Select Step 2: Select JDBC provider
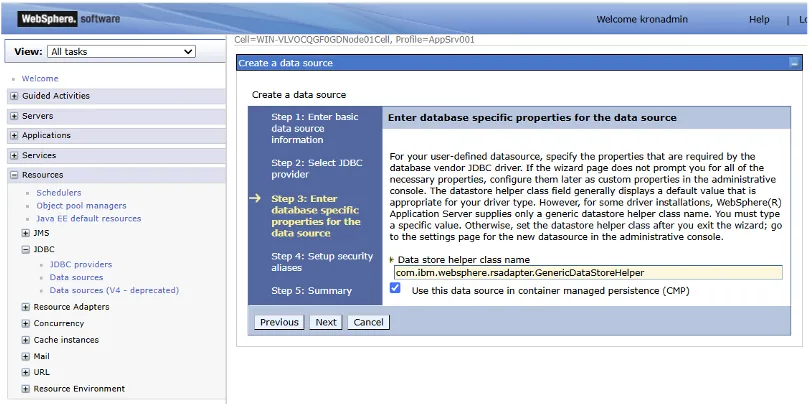 point(317,168)
